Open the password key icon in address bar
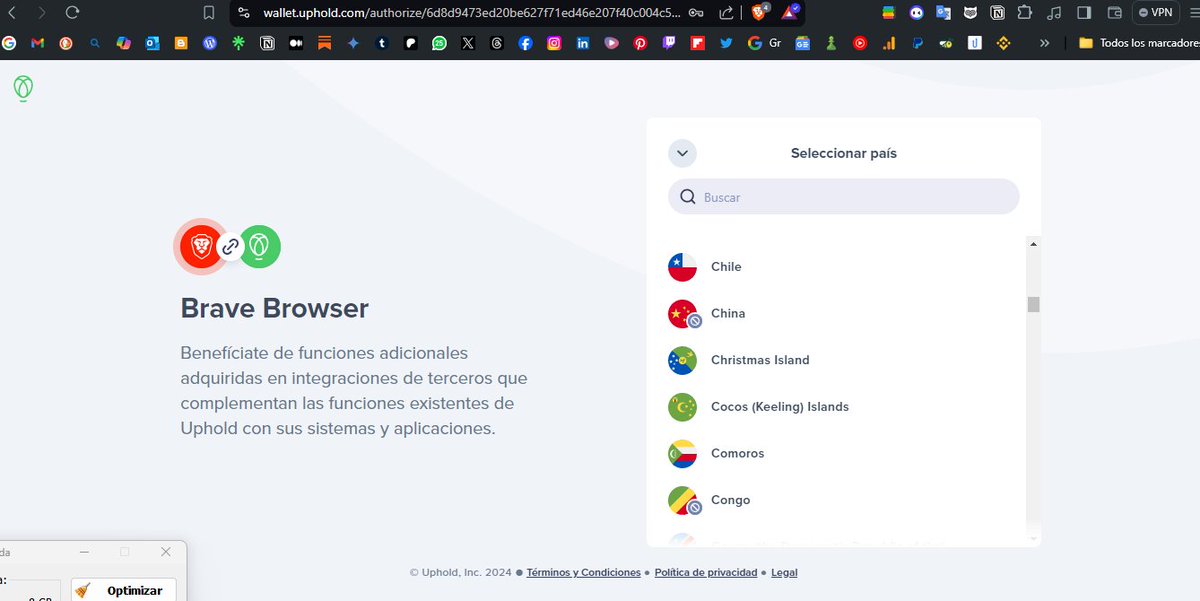Screen dimensions: 1200x601 point(696,13)
